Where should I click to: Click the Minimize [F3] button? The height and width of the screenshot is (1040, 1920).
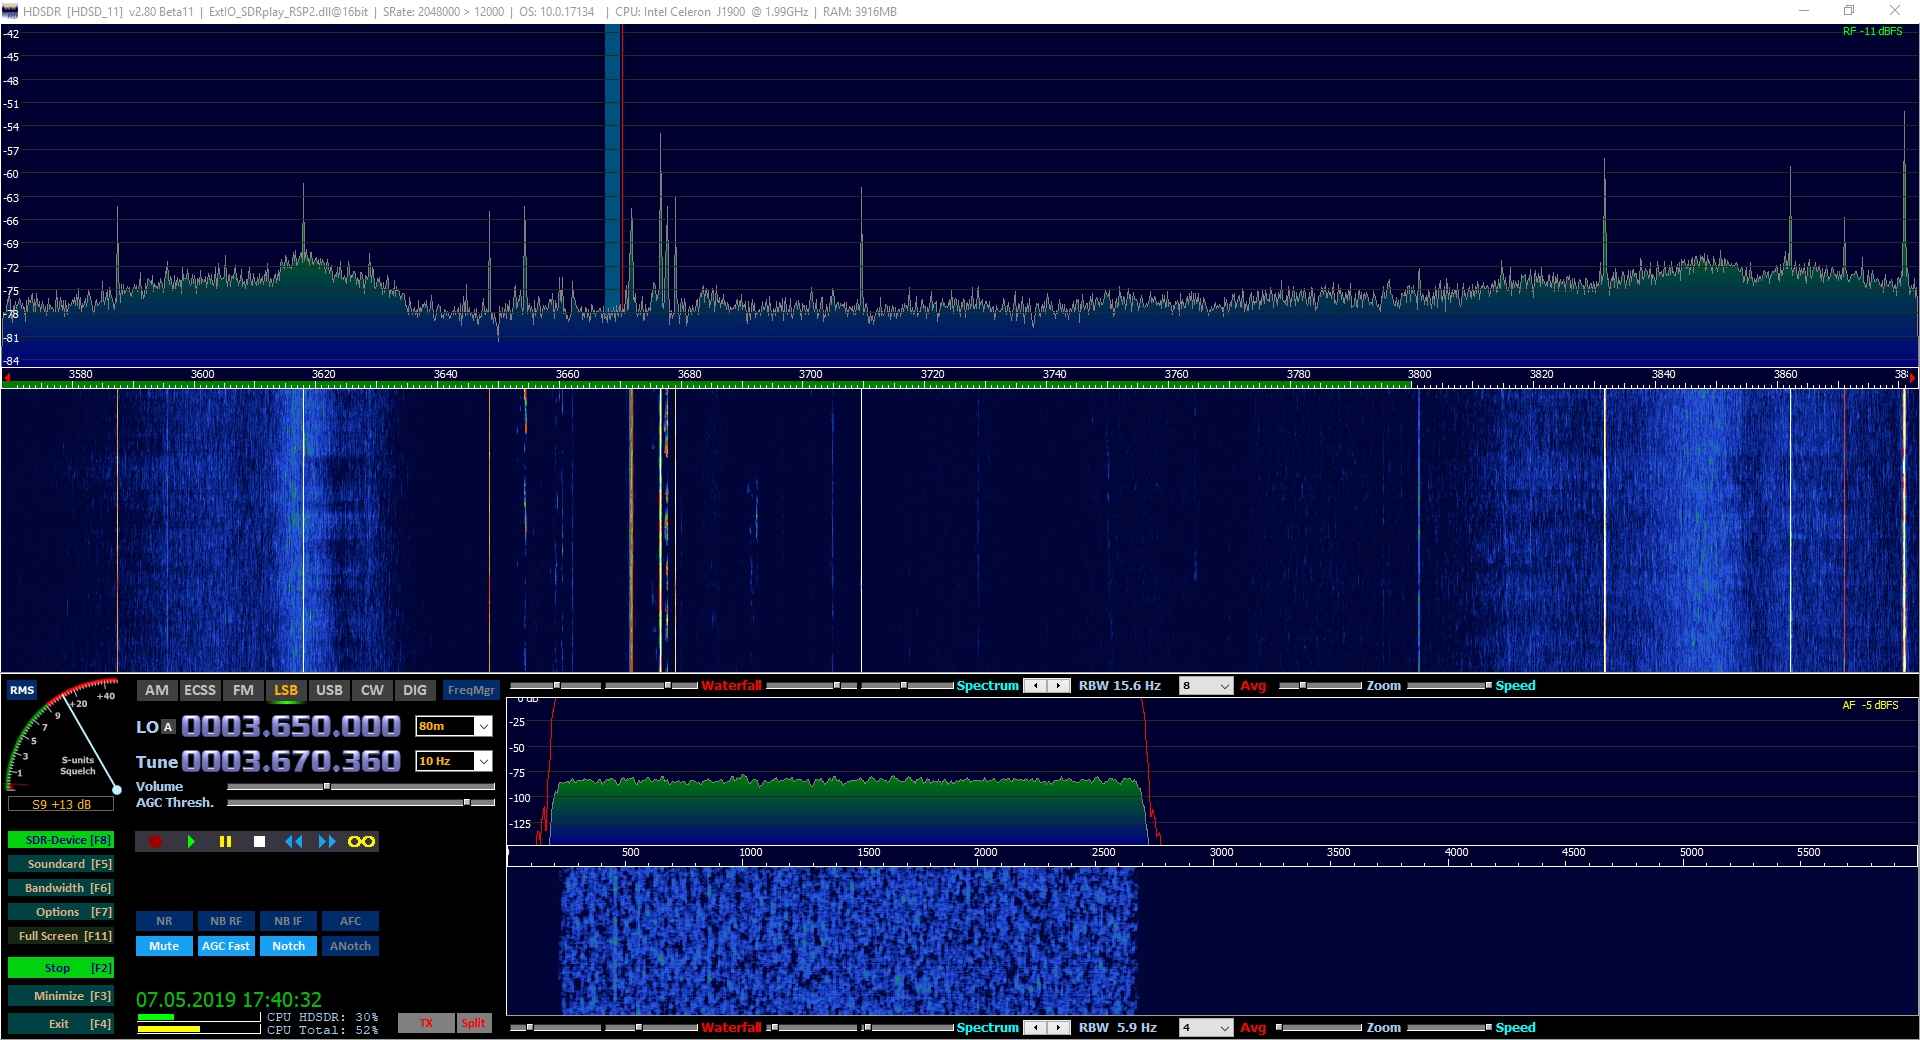[61, 996]
